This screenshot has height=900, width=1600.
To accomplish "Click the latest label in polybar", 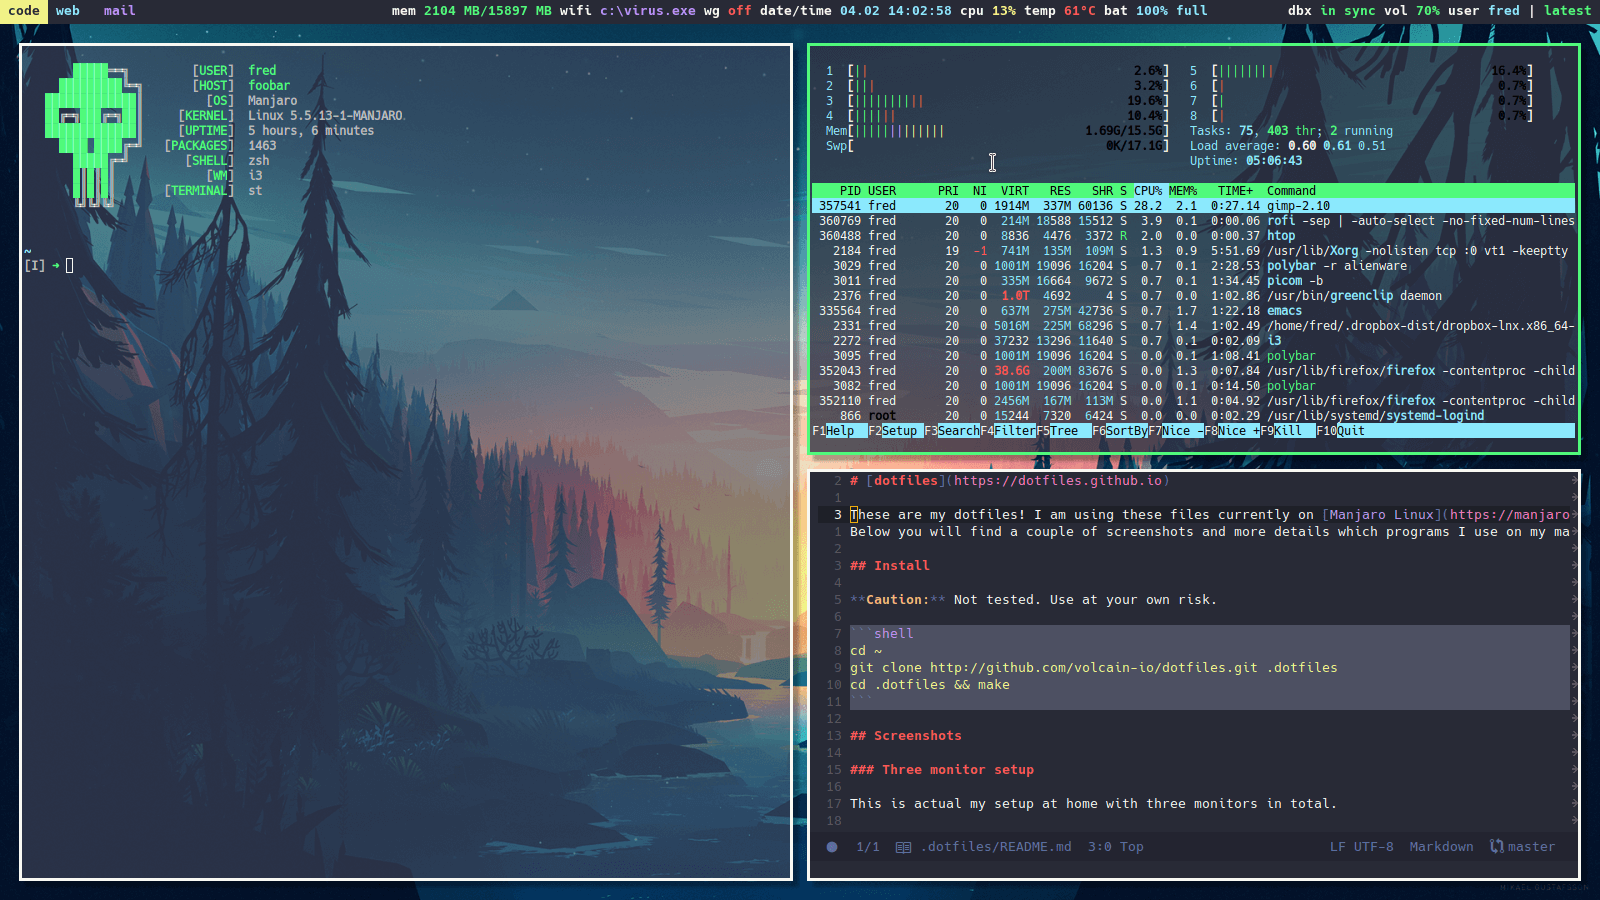I will pyautogui.click(x=1567, y=11).
